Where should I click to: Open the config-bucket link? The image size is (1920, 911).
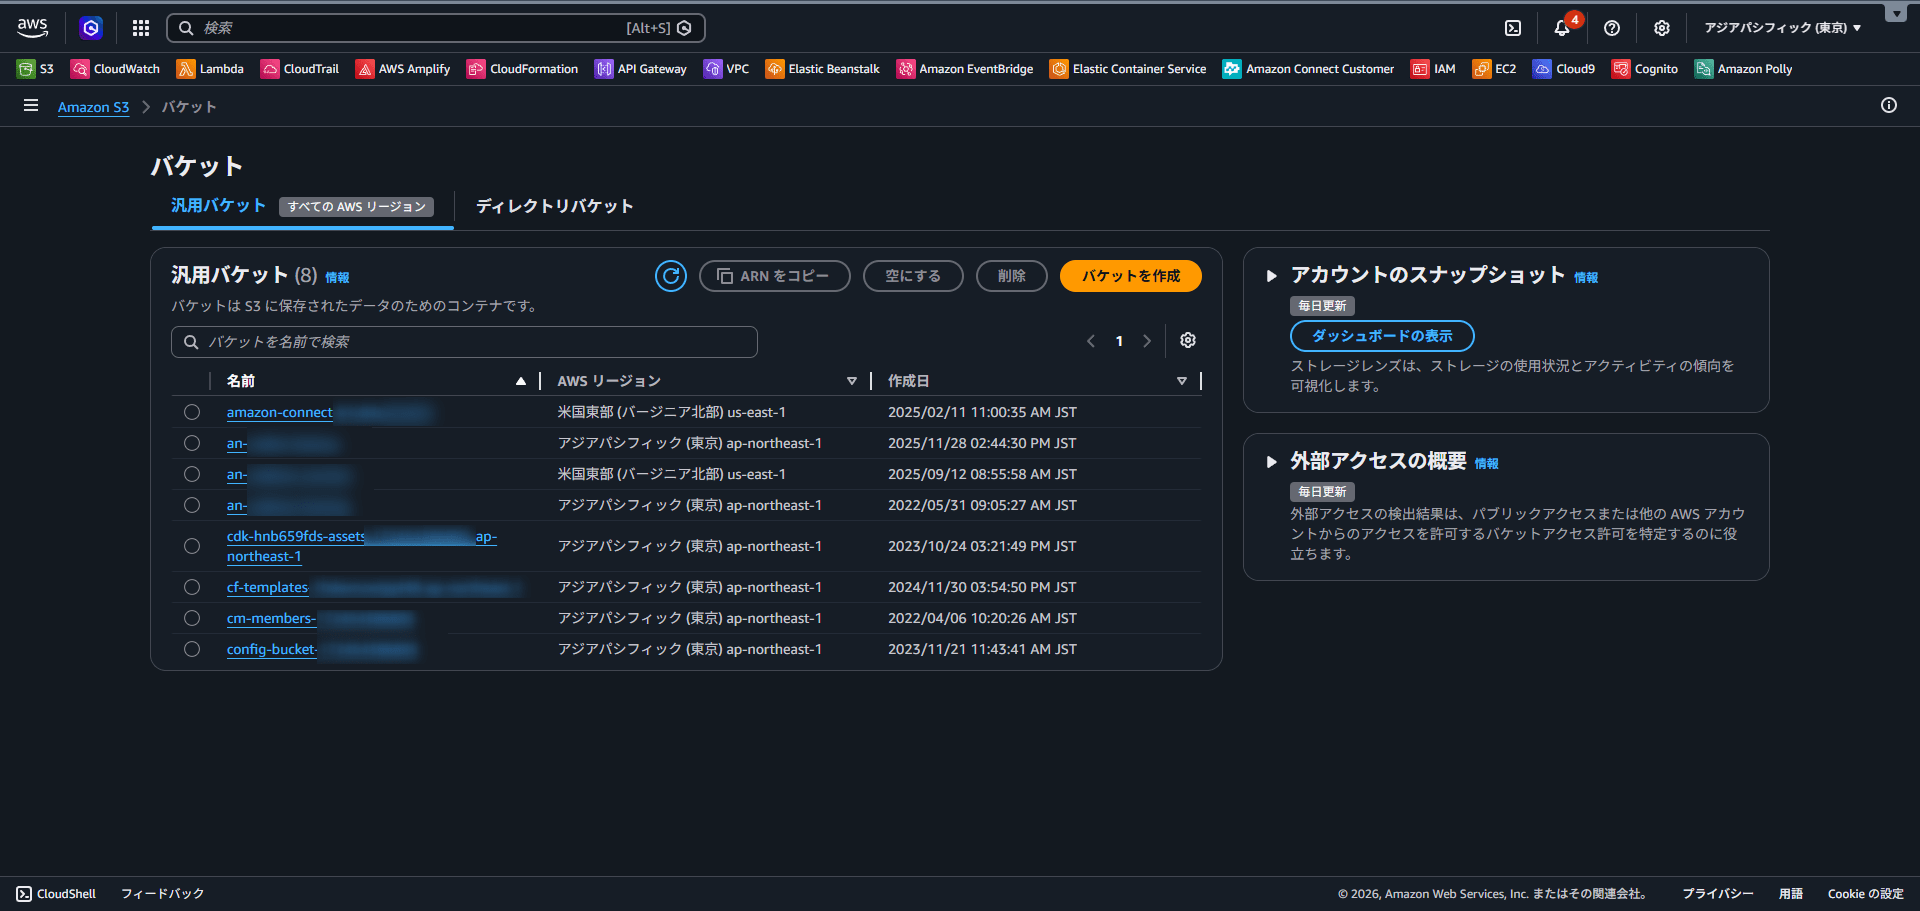[272, 649]
